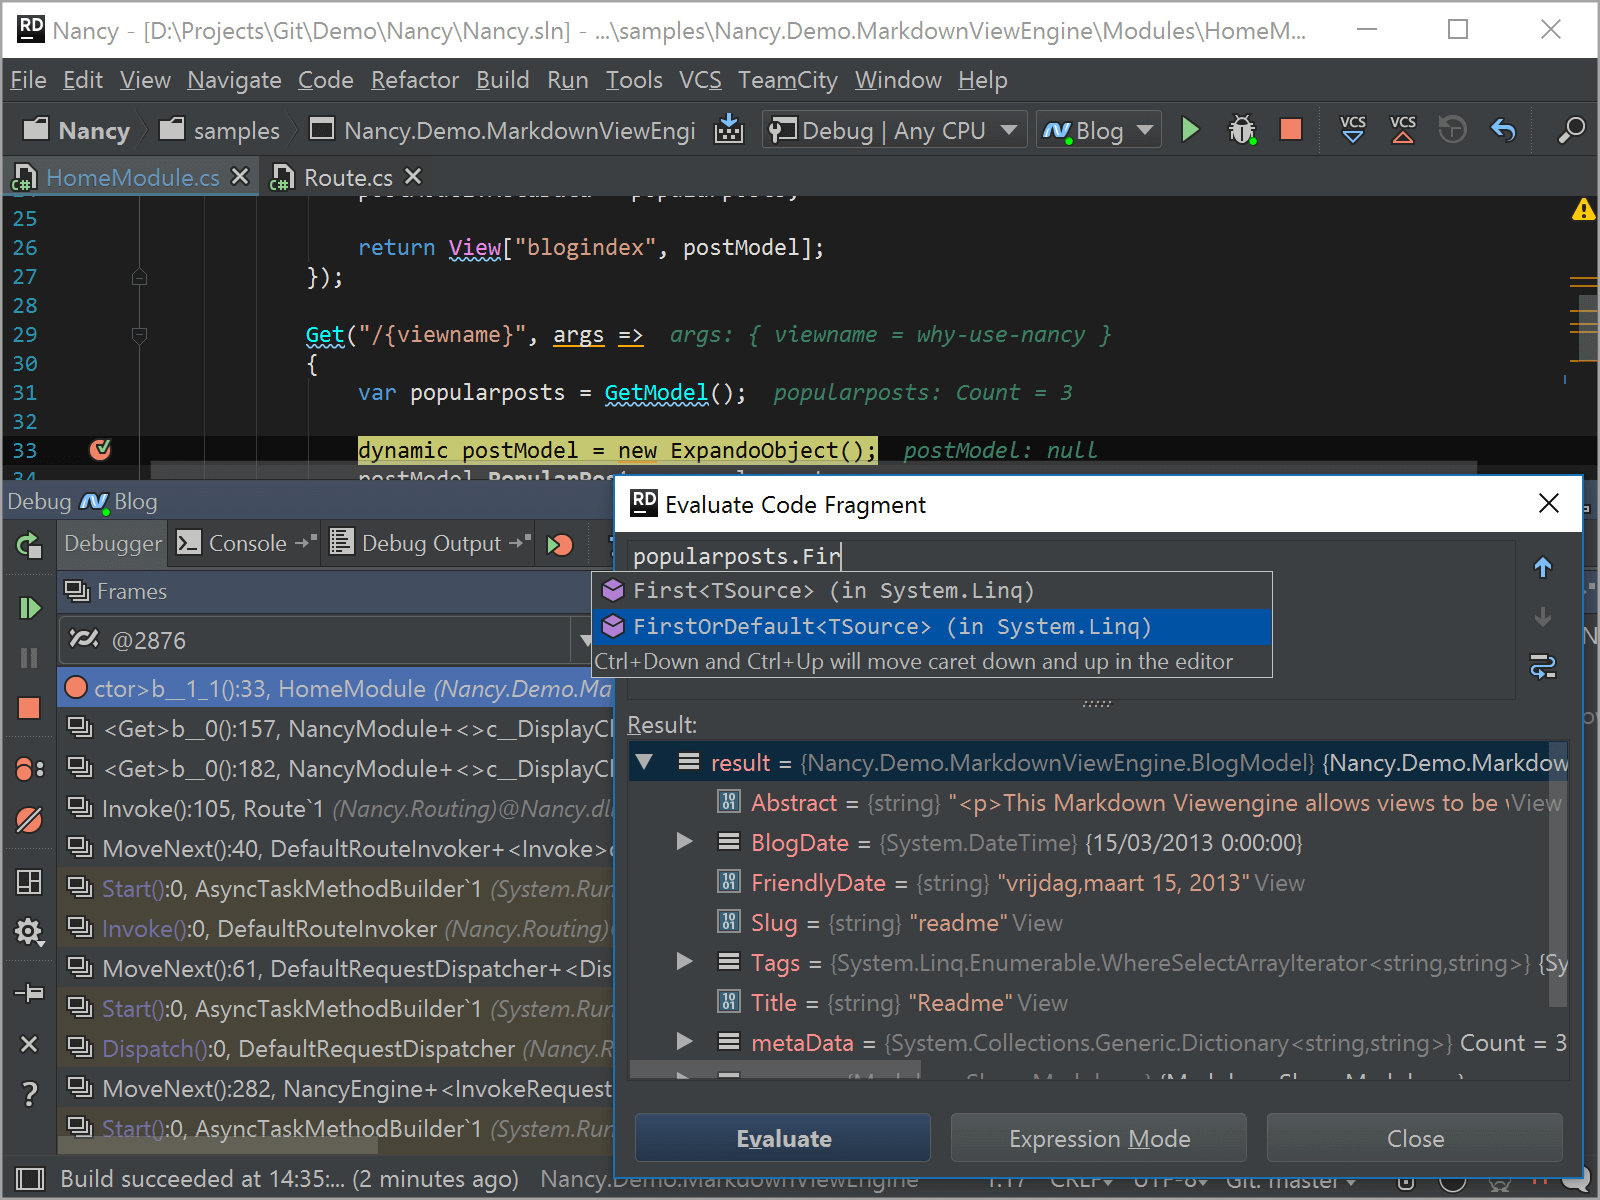Open debugger settings gear icon
This screenshot has height=1200, width=1600.
coord(29,933)
